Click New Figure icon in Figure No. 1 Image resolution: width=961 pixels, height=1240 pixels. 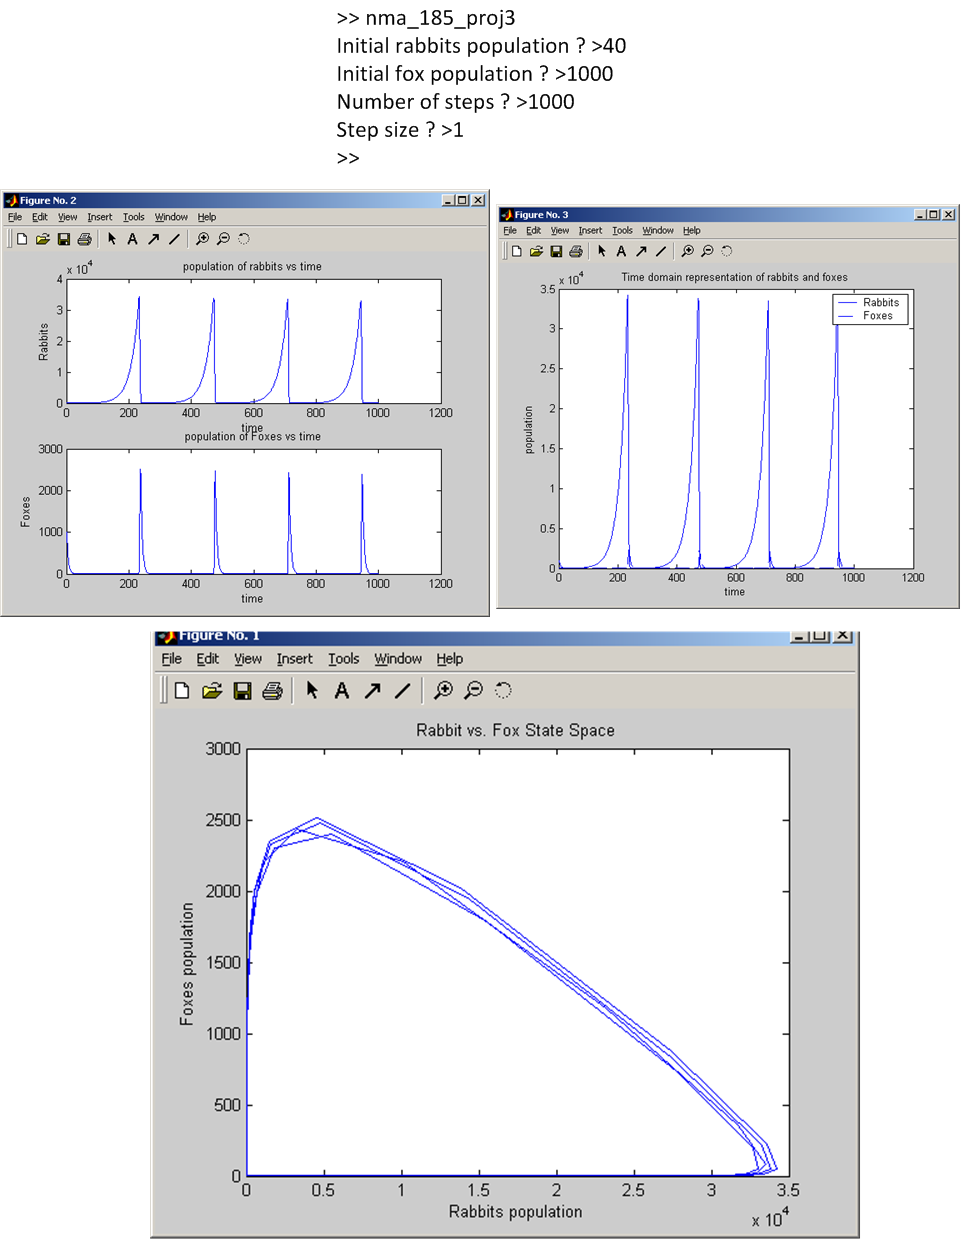(x=182, y=691)
